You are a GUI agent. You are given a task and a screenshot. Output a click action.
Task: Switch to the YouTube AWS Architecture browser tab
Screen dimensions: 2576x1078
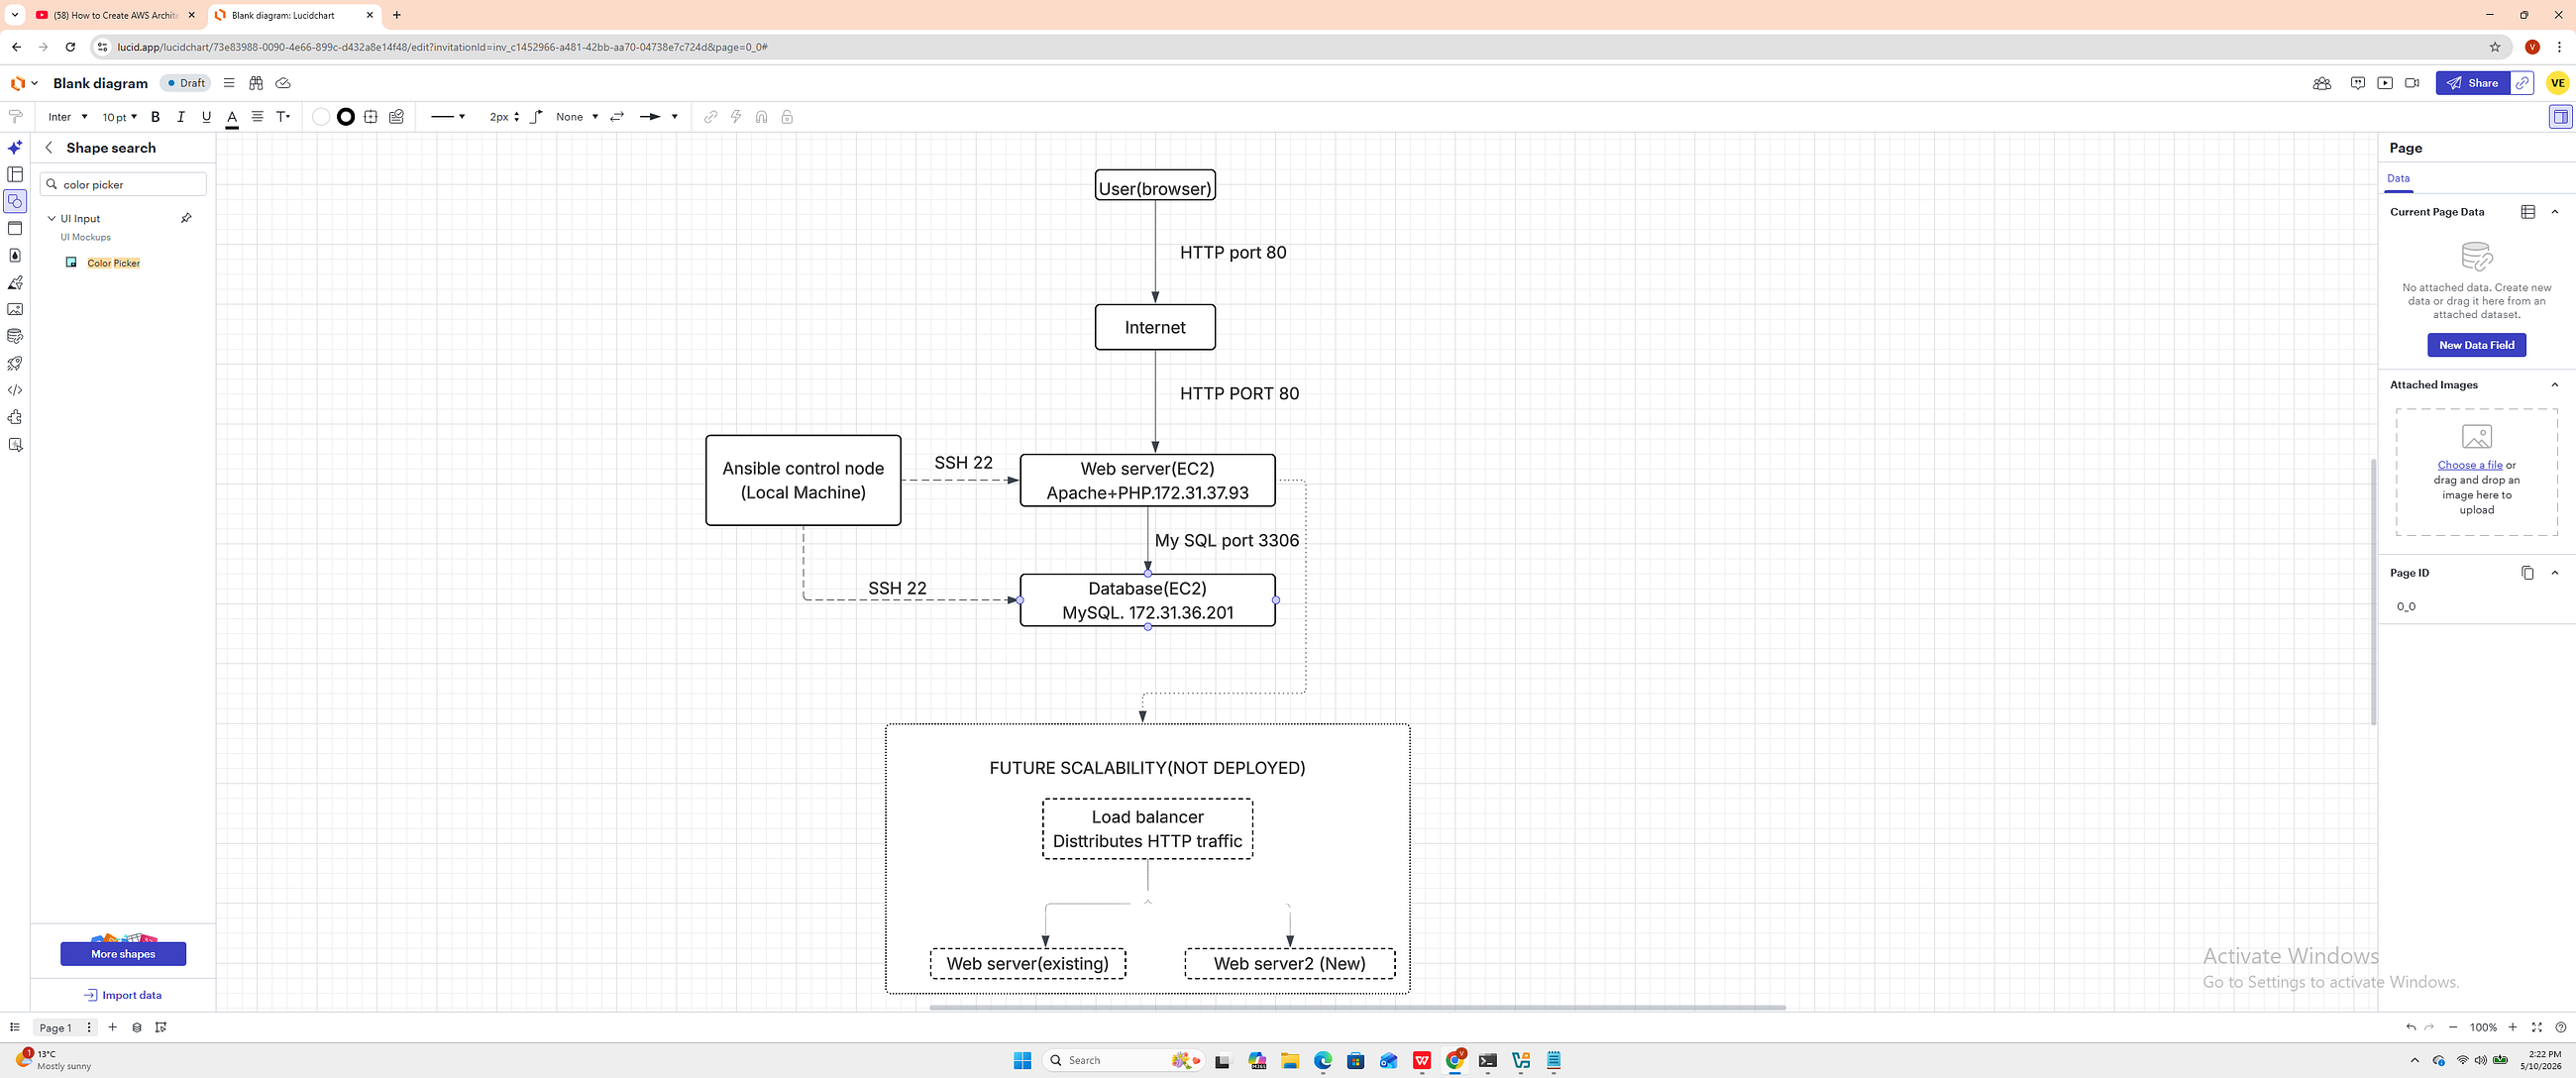coord(117,15)
